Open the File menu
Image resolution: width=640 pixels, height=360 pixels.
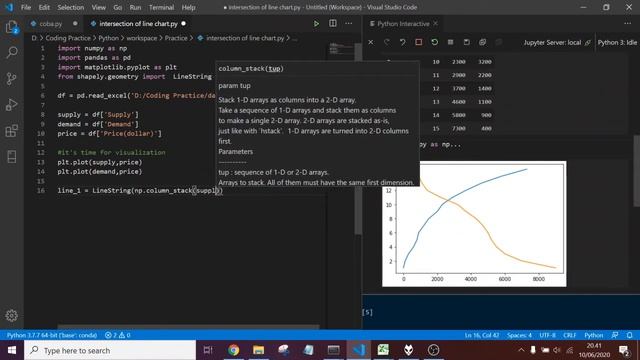pos(26,7)
